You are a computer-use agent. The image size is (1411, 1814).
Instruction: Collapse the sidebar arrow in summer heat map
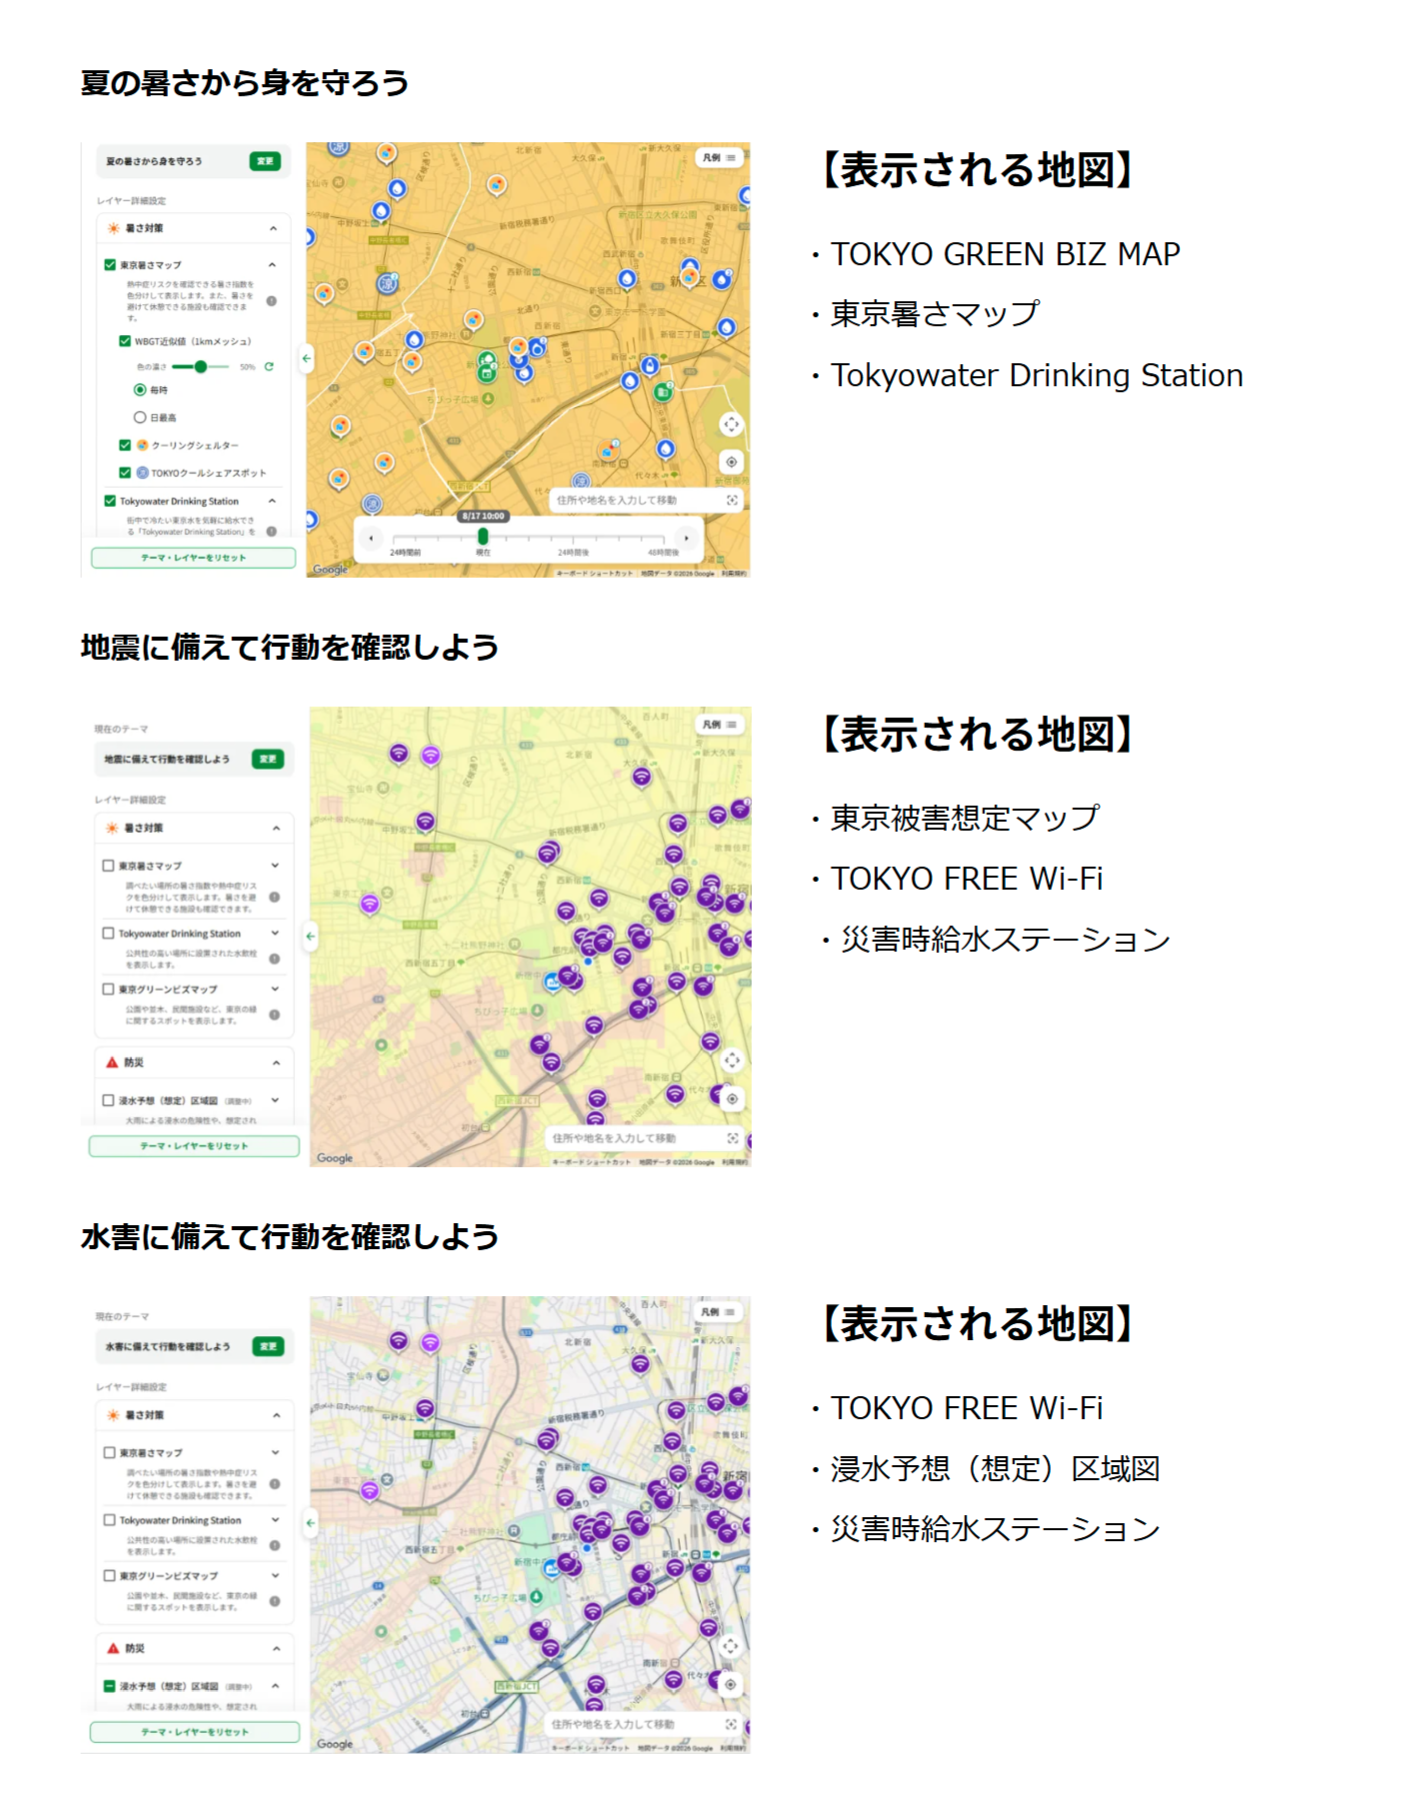click(x=307, y=357)
